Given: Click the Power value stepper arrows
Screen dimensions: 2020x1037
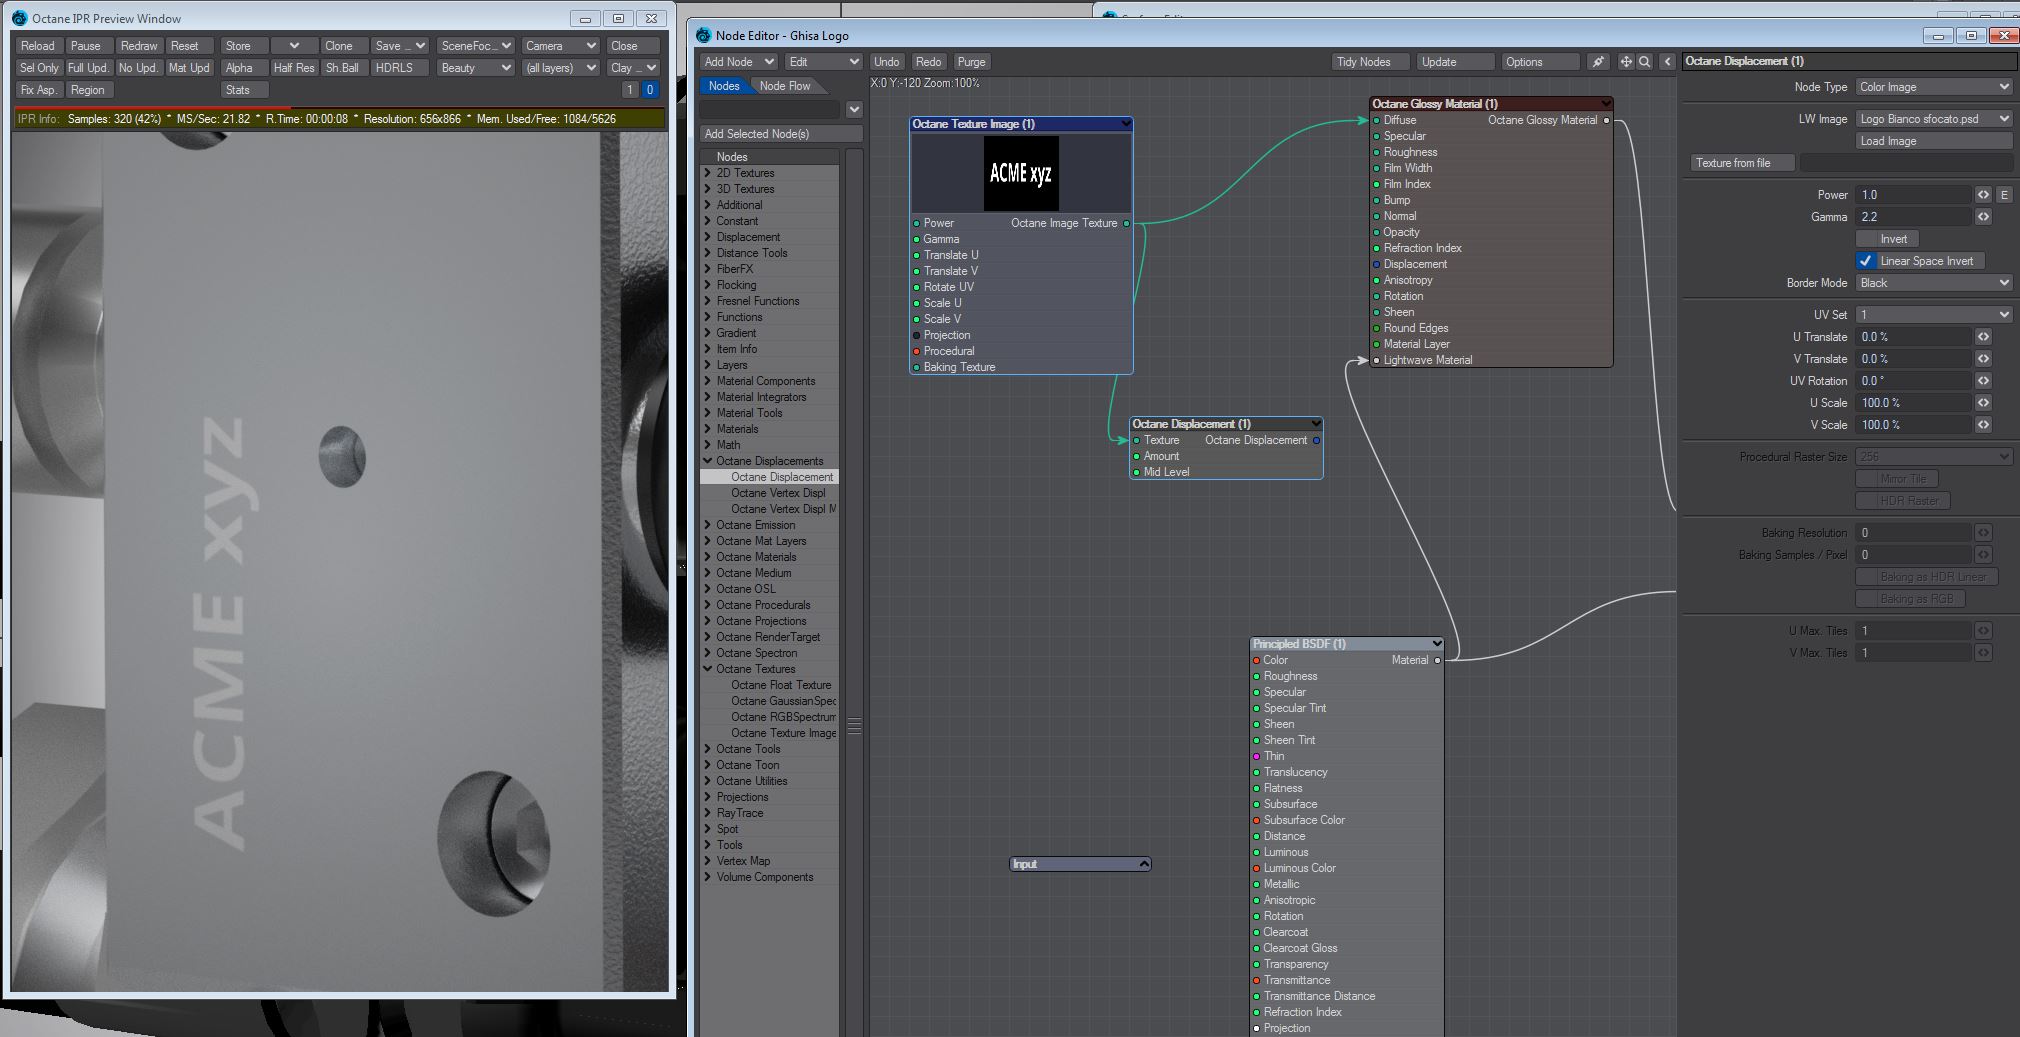Looking at the screenshot, I should (1984, 195).
